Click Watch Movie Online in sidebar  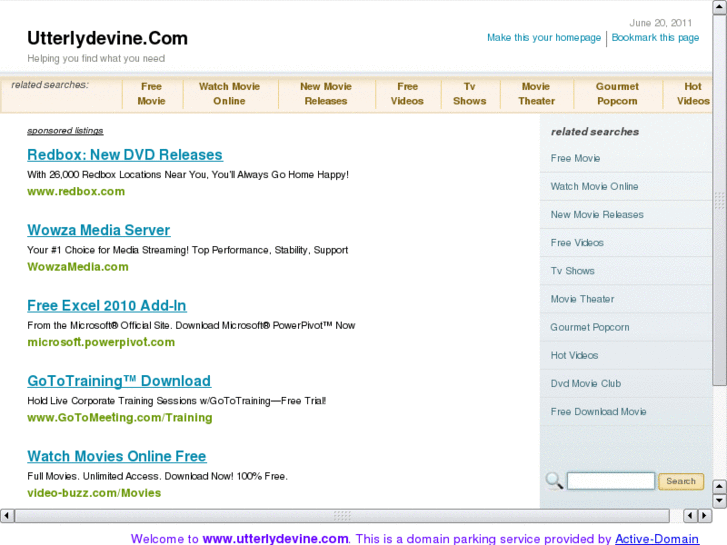pyautogui.click(x=594, y=186)
